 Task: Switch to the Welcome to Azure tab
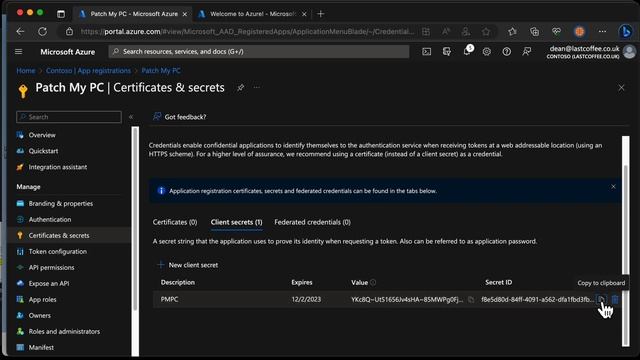[252, 14]
